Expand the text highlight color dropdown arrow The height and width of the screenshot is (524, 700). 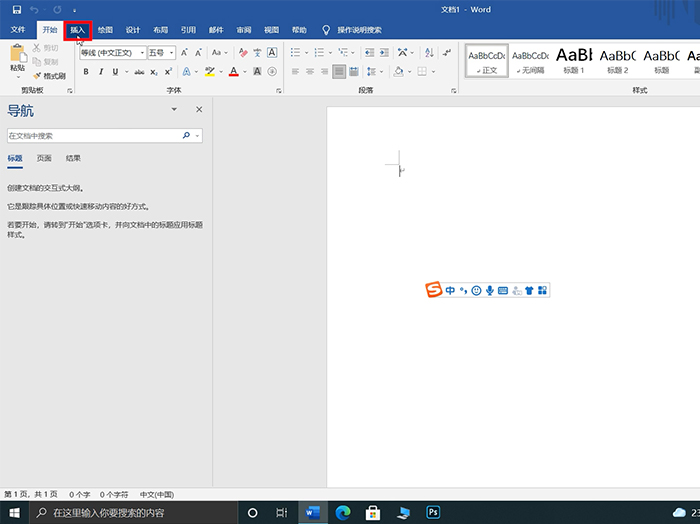tap(221, 71)
